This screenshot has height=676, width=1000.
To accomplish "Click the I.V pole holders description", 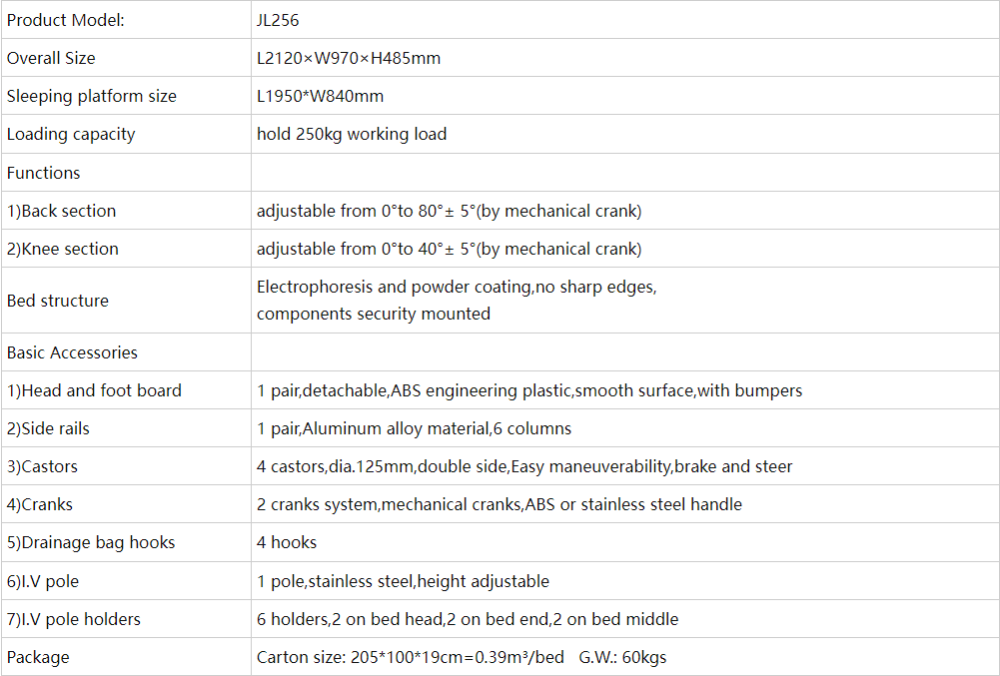I will pyautogui.click(x=467, y=619).
